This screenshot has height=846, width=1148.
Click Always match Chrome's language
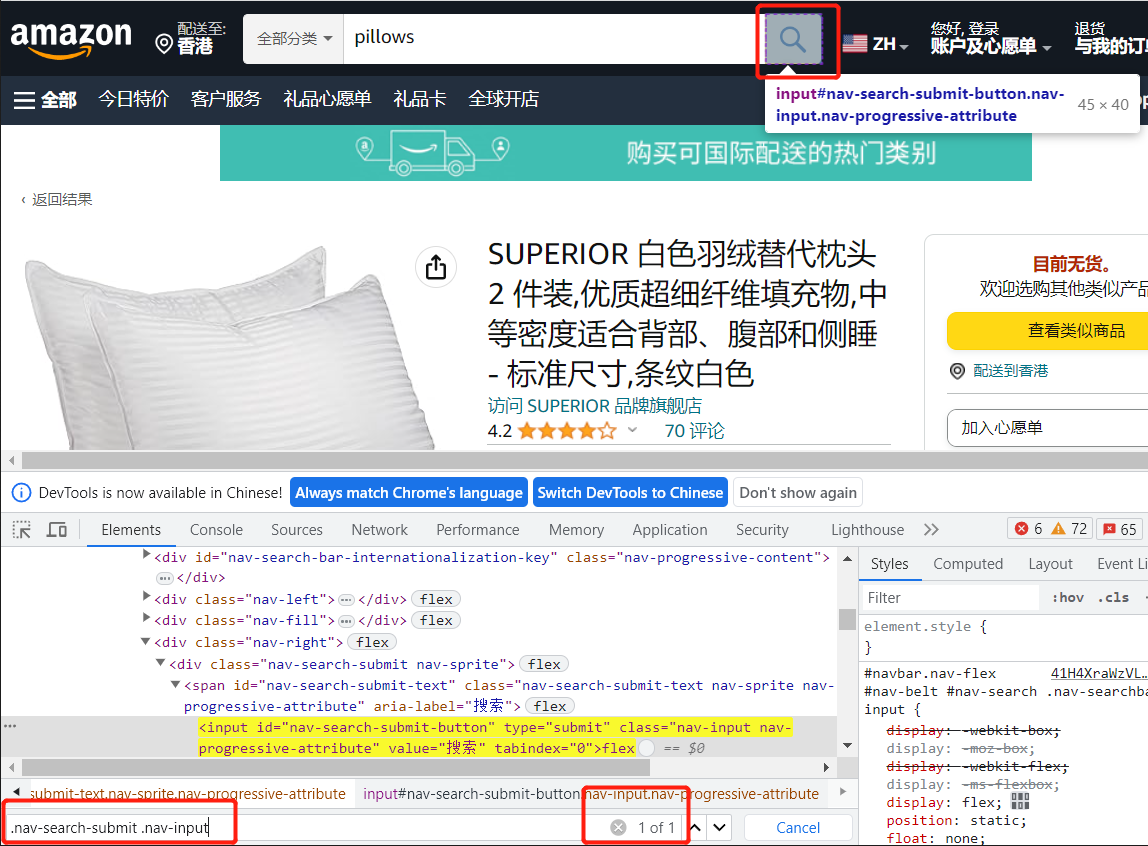coord(409,493)
